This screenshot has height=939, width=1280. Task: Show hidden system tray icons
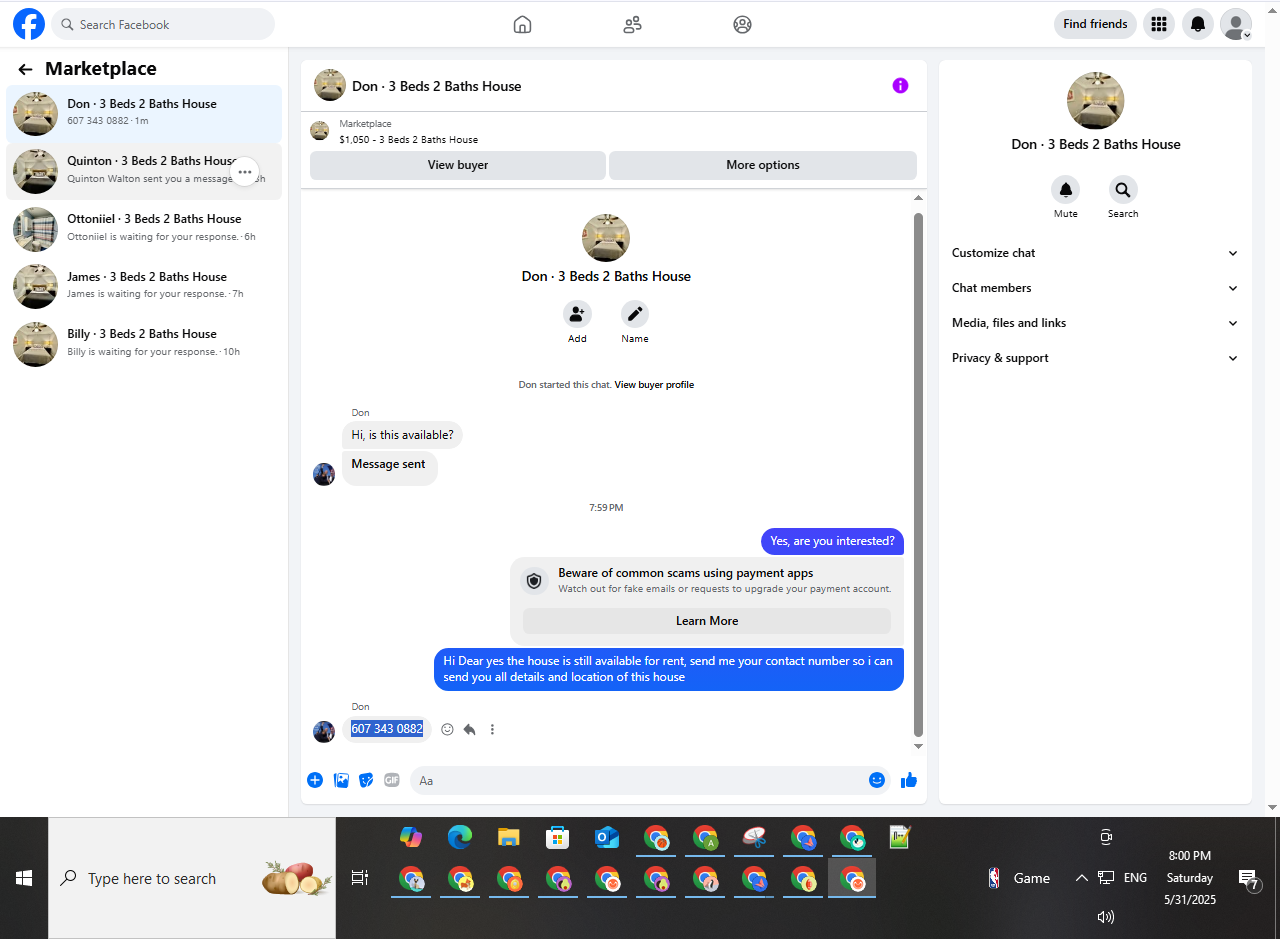coord(1081,878)
